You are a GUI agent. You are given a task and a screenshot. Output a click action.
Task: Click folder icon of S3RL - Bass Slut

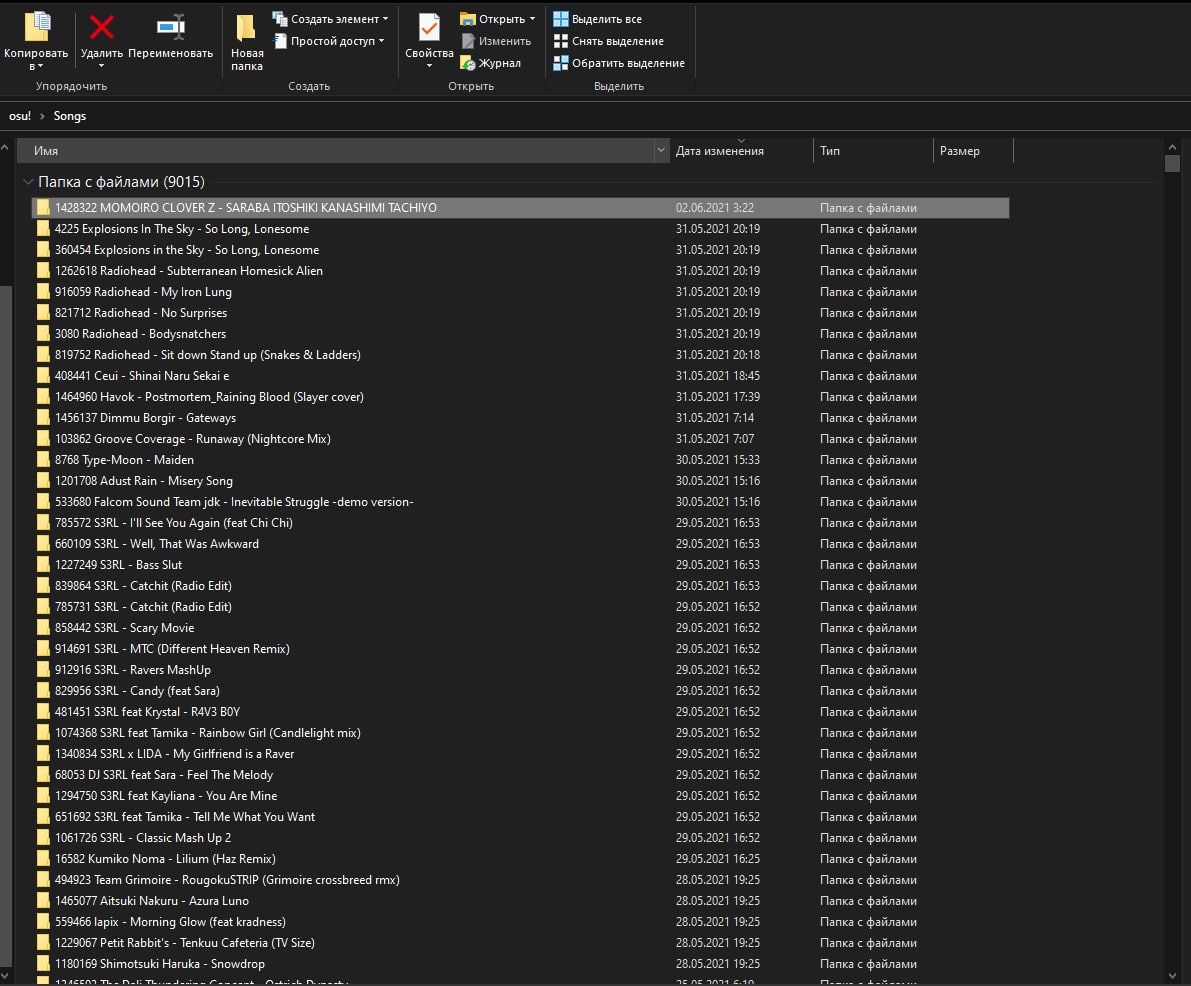[43, 564]
